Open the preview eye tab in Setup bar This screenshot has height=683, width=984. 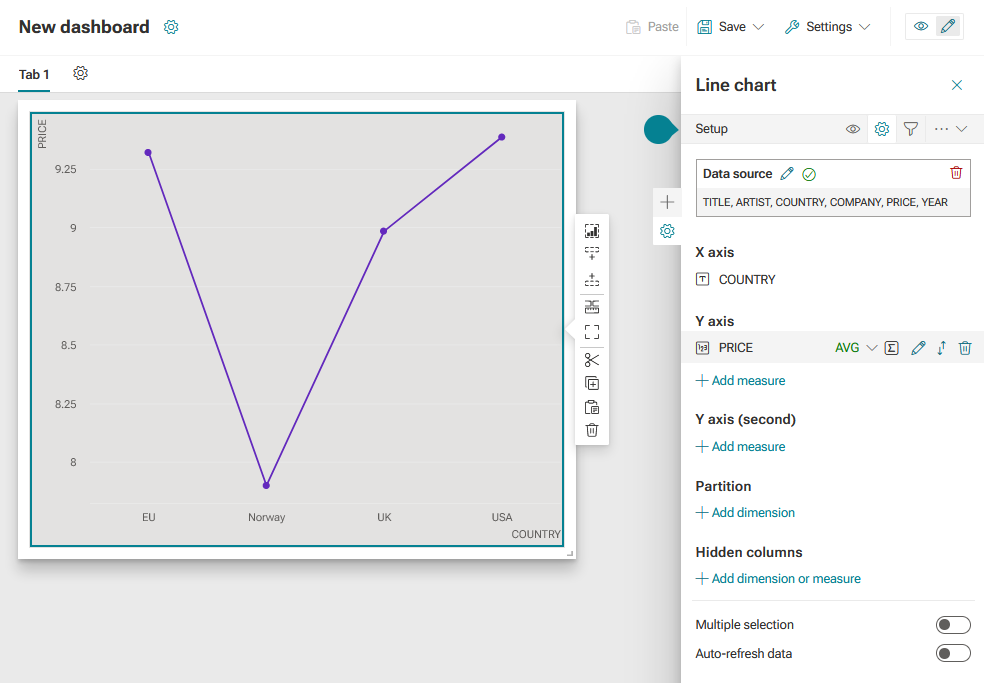[x=852, y=129]
